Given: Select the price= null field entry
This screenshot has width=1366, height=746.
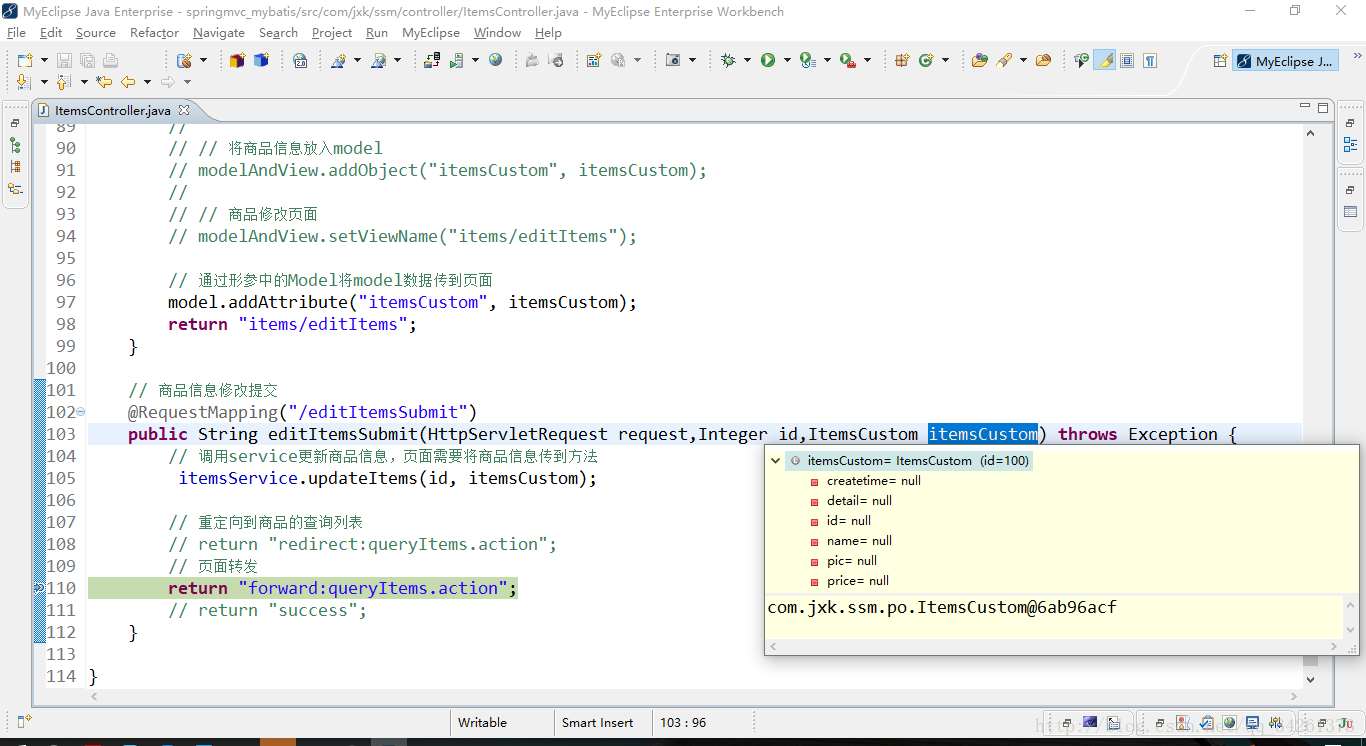Looking at the screenshot, I should pyautogui.click(x=857, y=581).
